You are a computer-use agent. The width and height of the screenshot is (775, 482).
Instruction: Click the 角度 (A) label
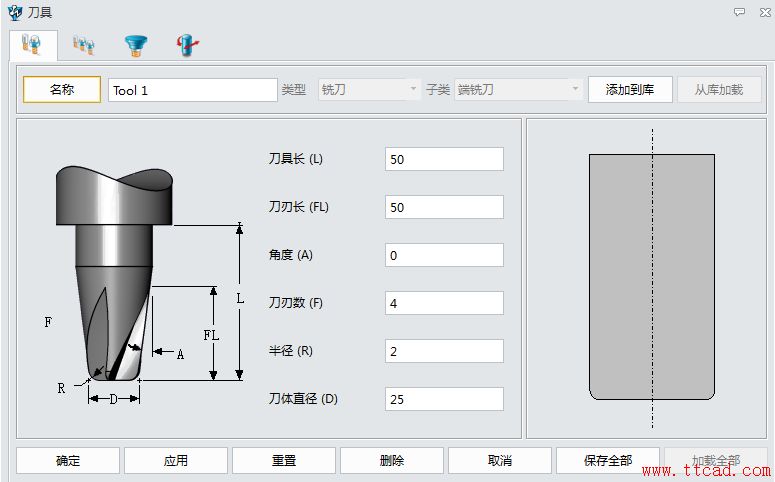pos(291,255)
